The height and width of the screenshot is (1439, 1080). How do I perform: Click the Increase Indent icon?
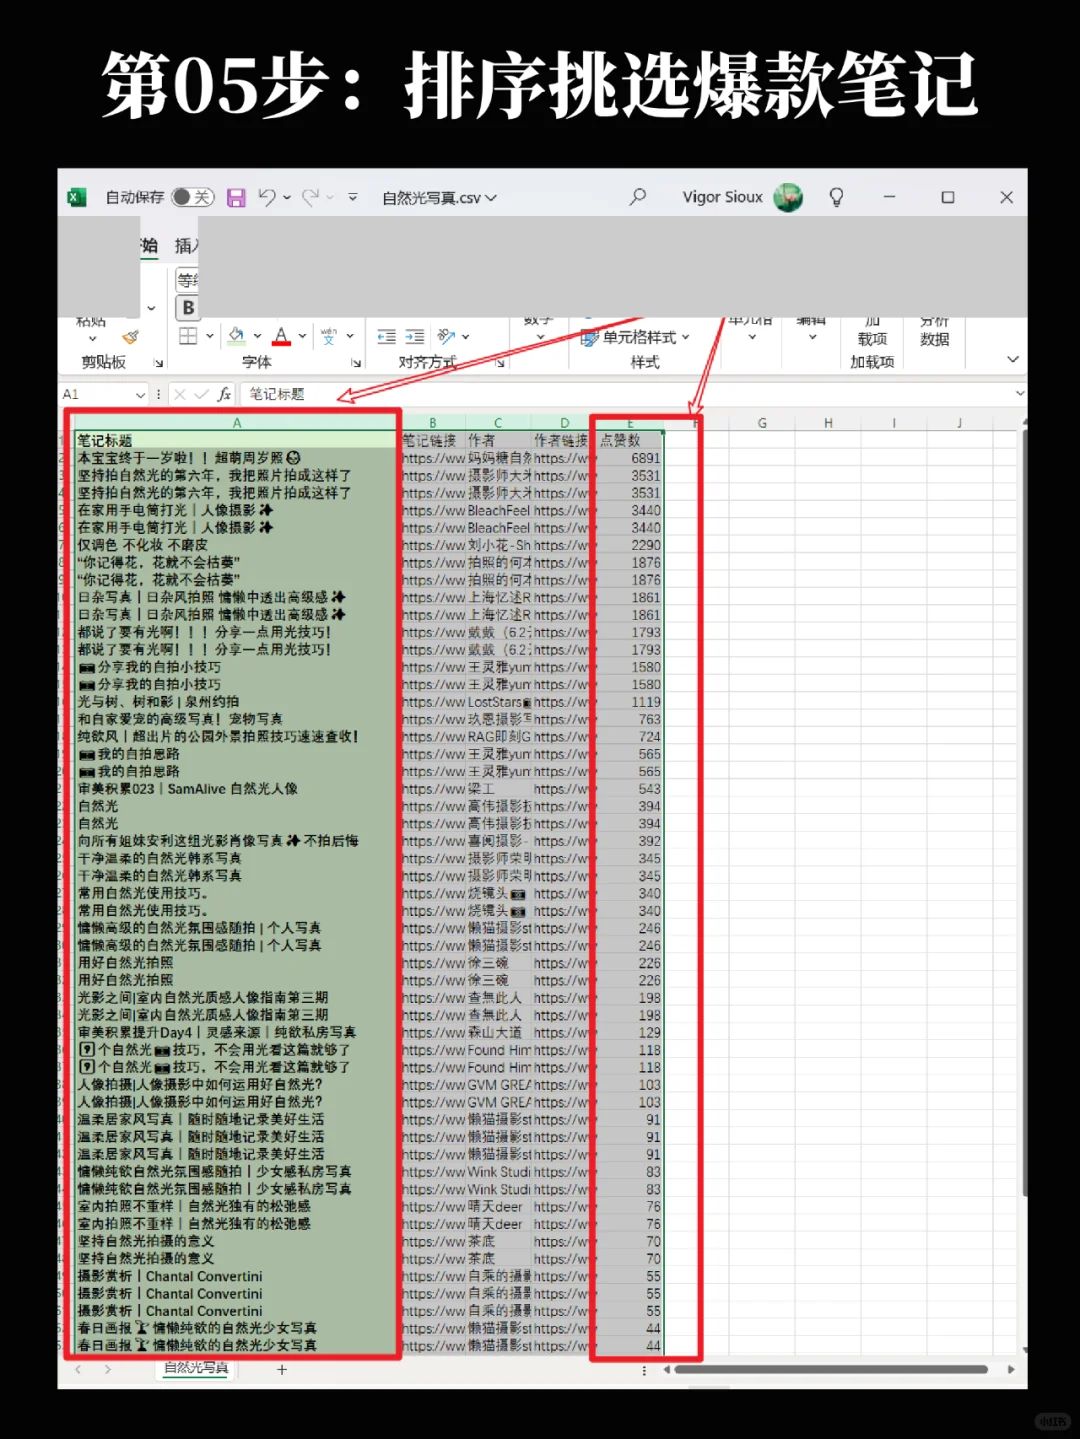pos(413,334)
